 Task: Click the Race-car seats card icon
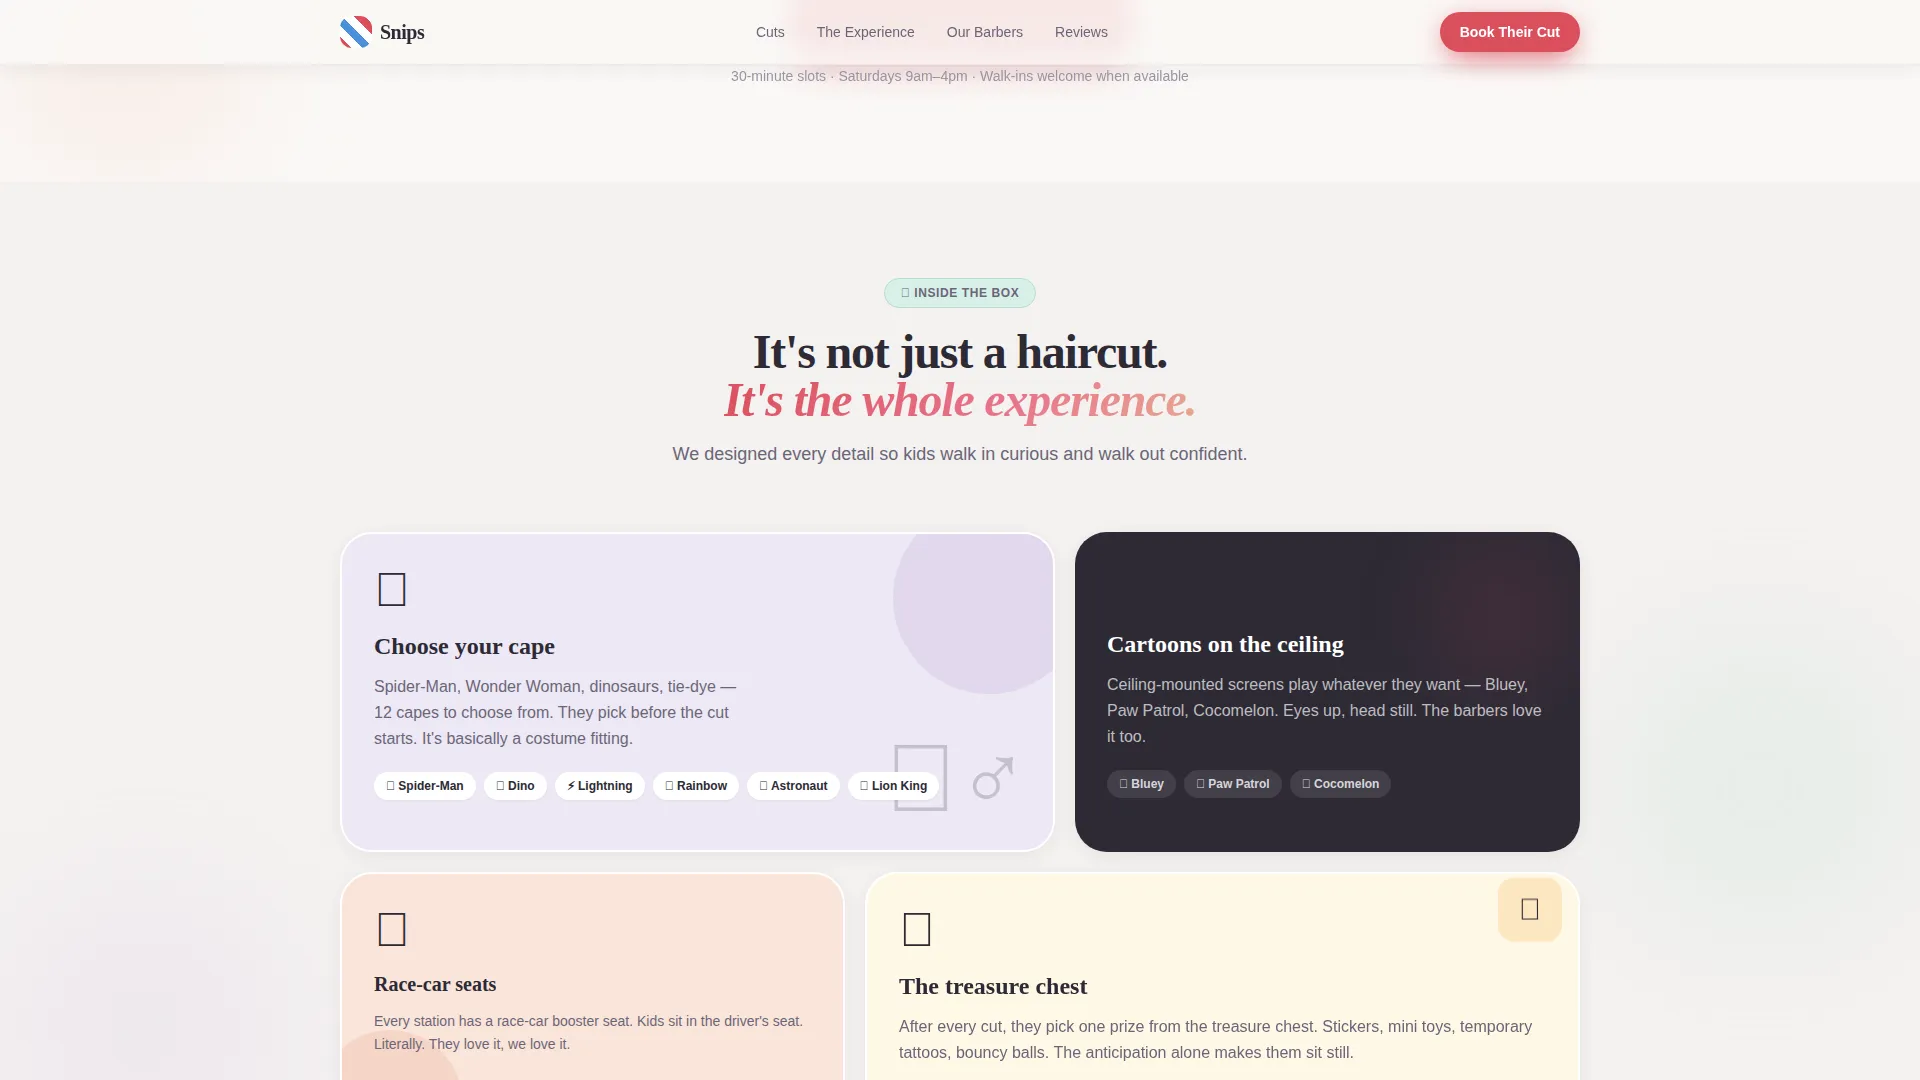pyautogui.click(x=392, y=930)
